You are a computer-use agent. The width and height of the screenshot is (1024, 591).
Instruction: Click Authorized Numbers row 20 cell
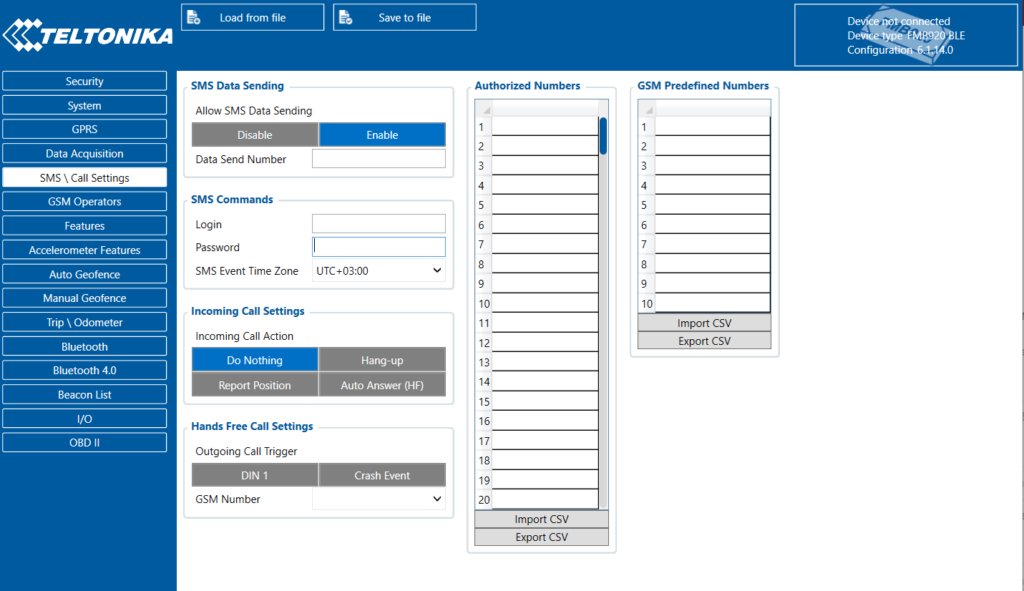(545, 500)
